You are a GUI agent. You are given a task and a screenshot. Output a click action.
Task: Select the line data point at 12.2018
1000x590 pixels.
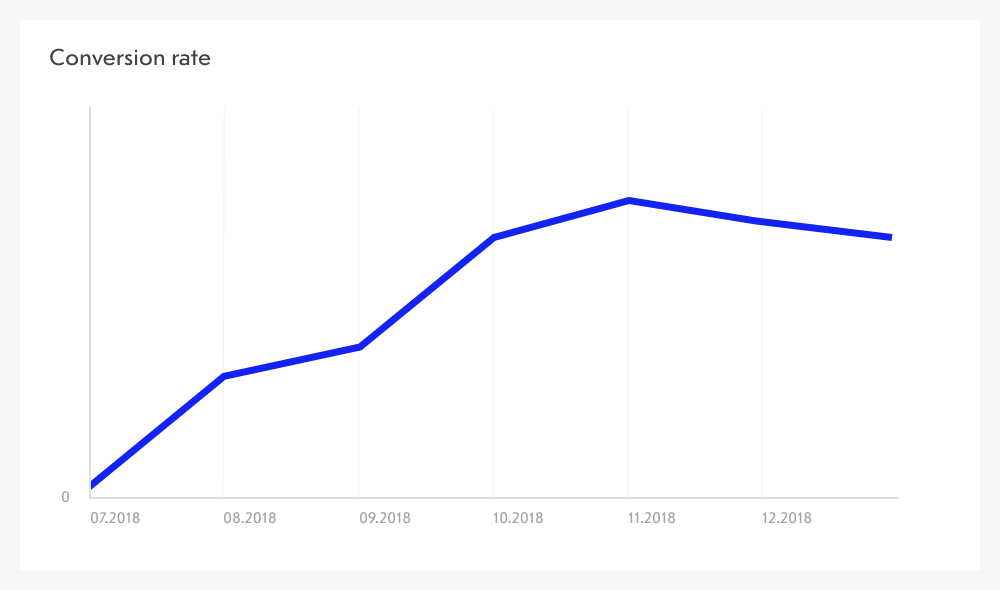pos(762,221)
